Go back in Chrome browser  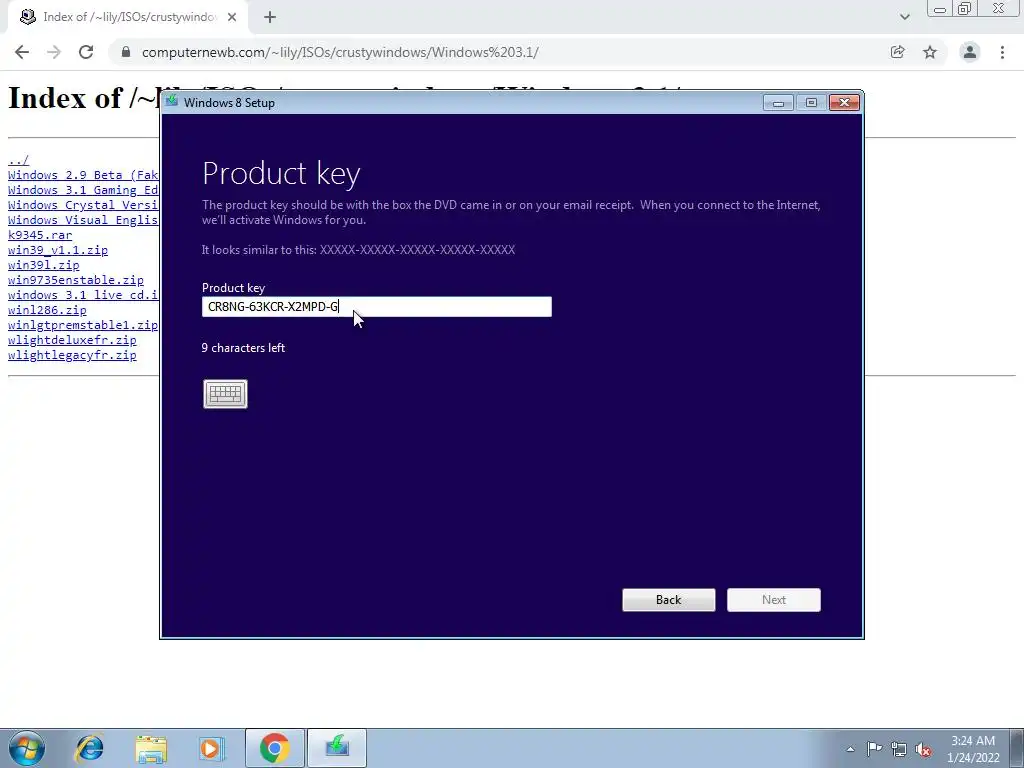click(22, 52)
